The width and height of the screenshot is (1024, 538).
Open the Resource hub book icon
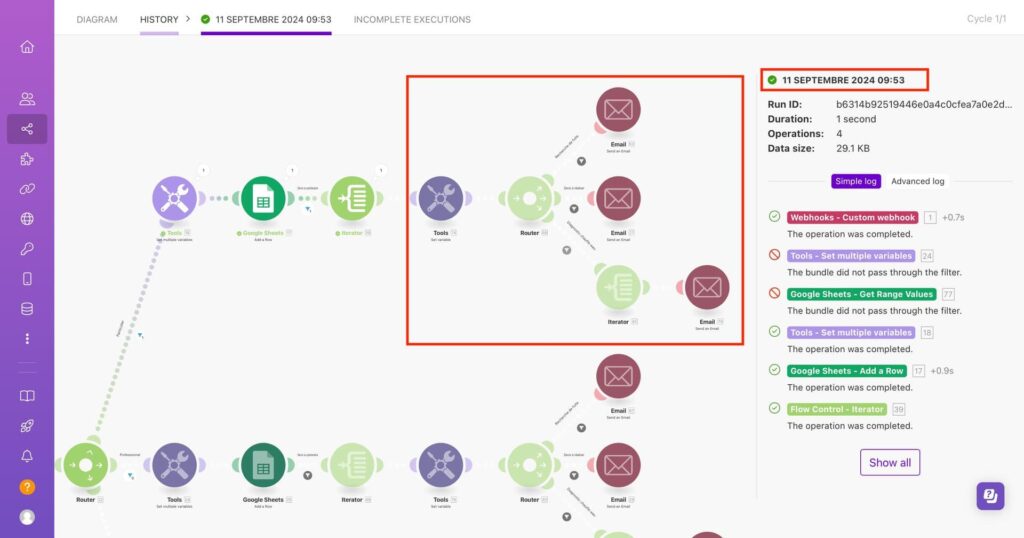click(x=27, y=396)
